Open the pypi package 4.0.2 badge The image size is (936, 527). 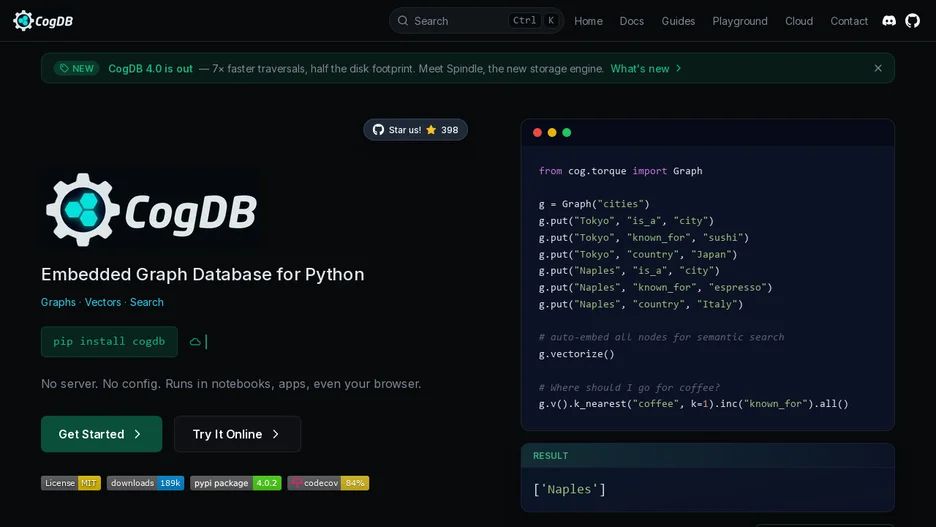pyautogui.click(x=236, y=483)
